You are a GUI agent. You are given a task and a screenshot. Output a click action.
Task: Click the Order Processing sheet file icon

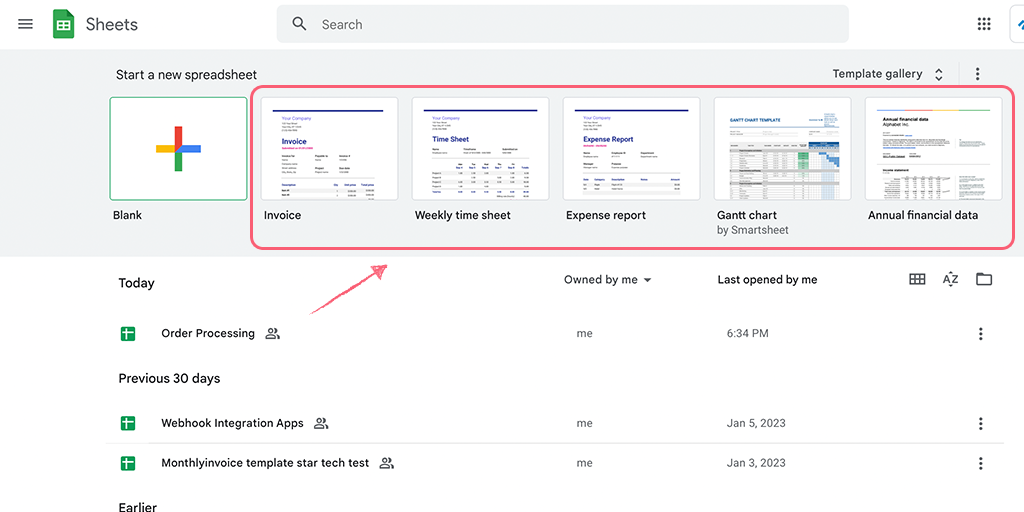tap(127, 334)
